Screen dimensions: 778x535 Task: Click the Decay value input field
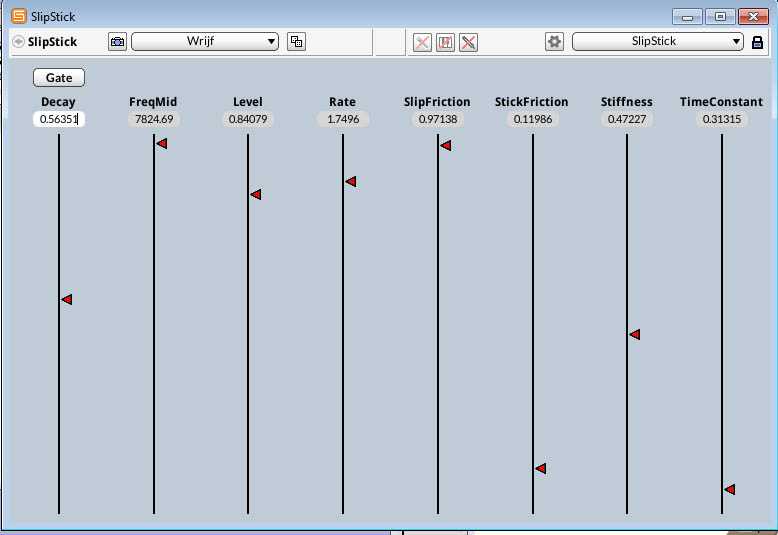(58, 119)
